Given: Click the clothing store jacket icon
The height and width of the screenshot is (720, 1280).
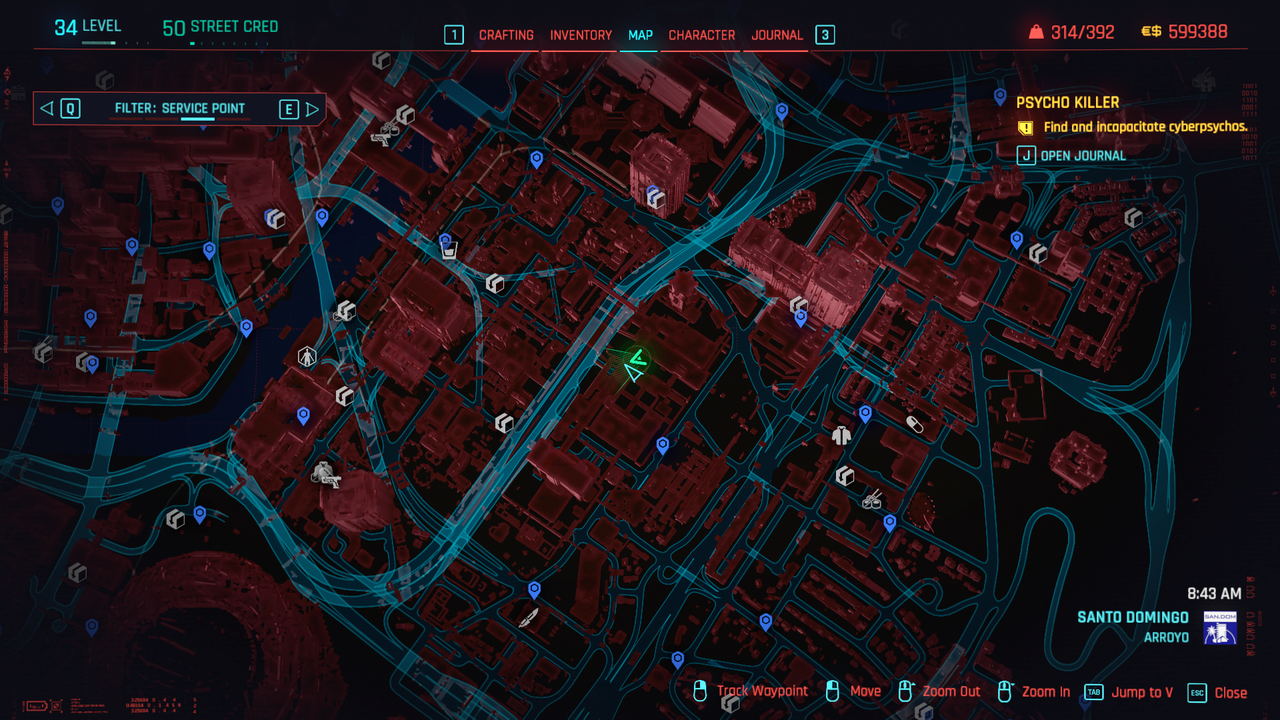Looking at the screenshot, I should click(x=840, y=435).
